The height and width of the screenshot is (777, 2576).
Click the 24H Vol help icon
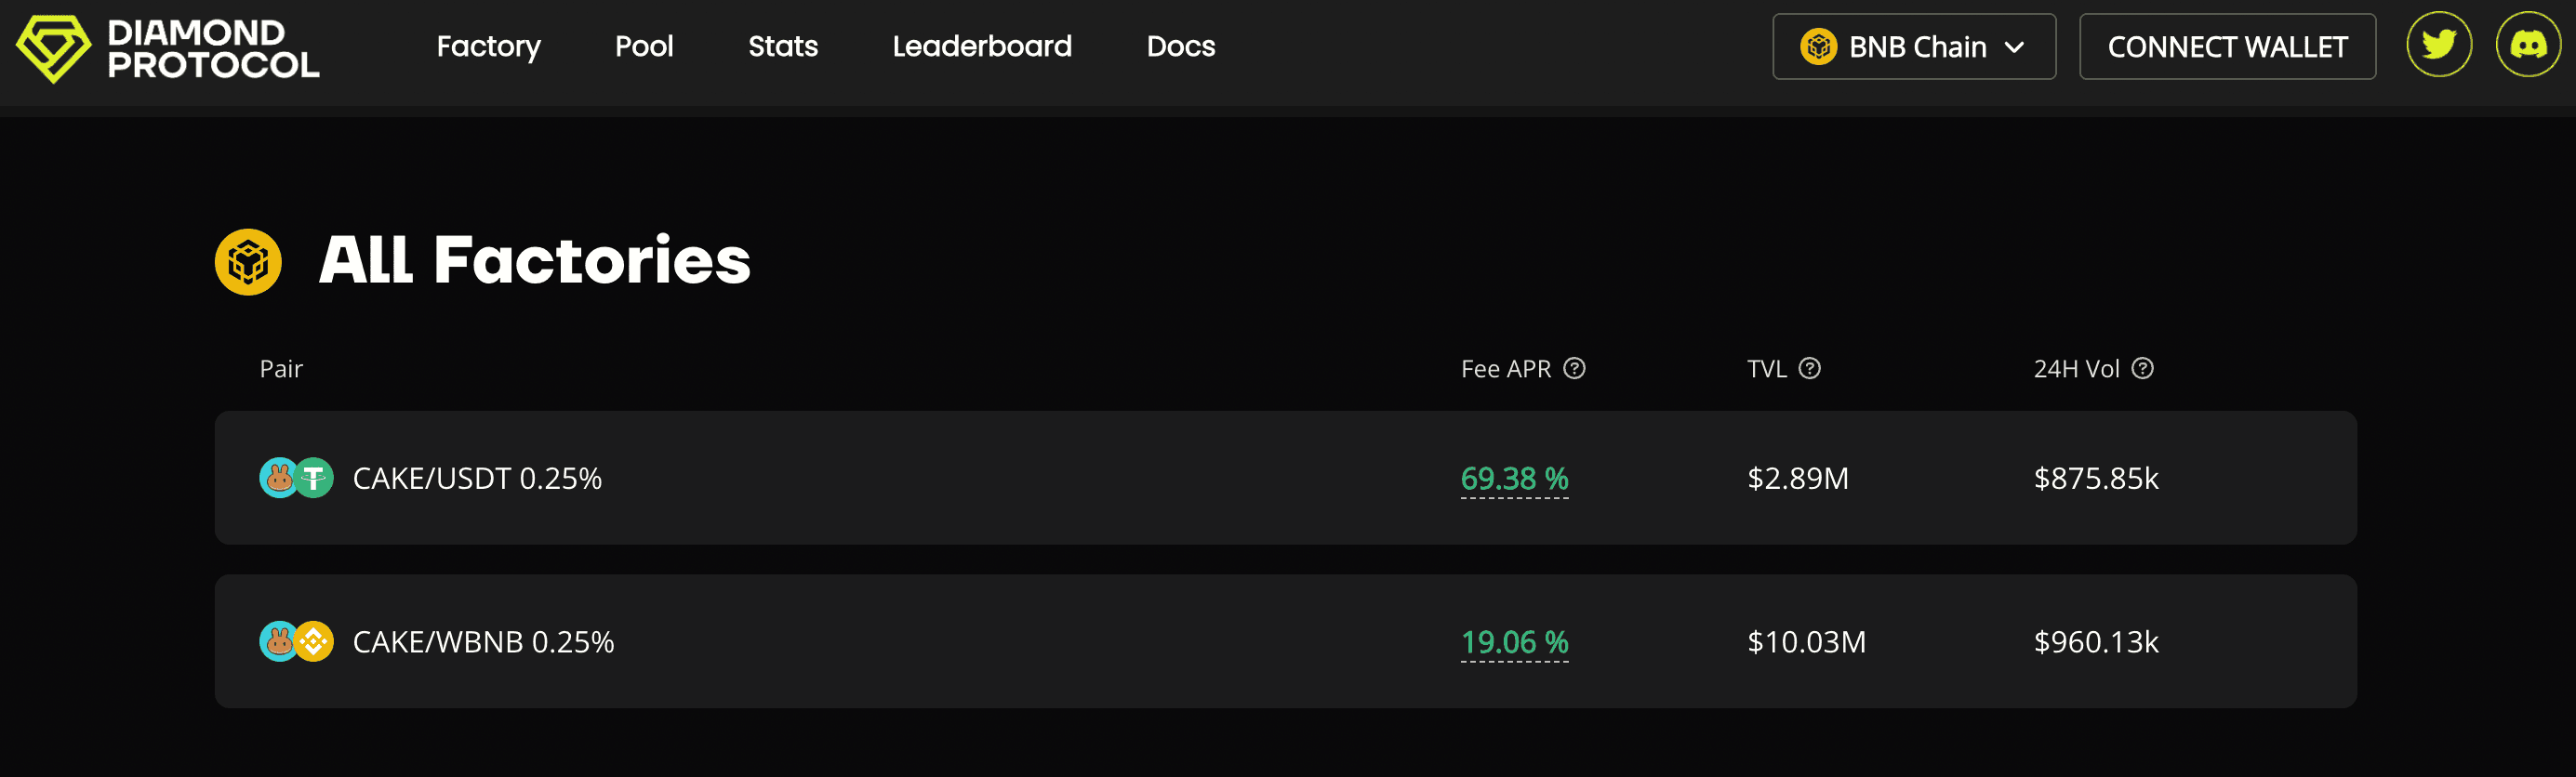click(2142, 369)
